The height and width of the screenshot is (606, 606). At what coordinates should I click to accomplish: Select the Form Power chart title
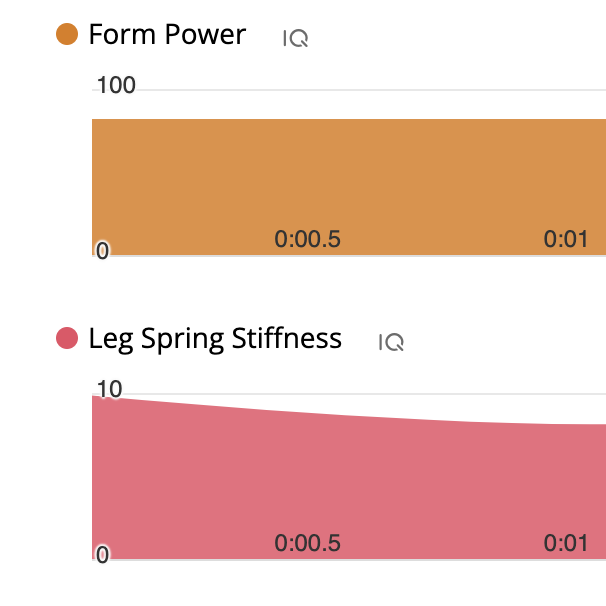[167, 34]
